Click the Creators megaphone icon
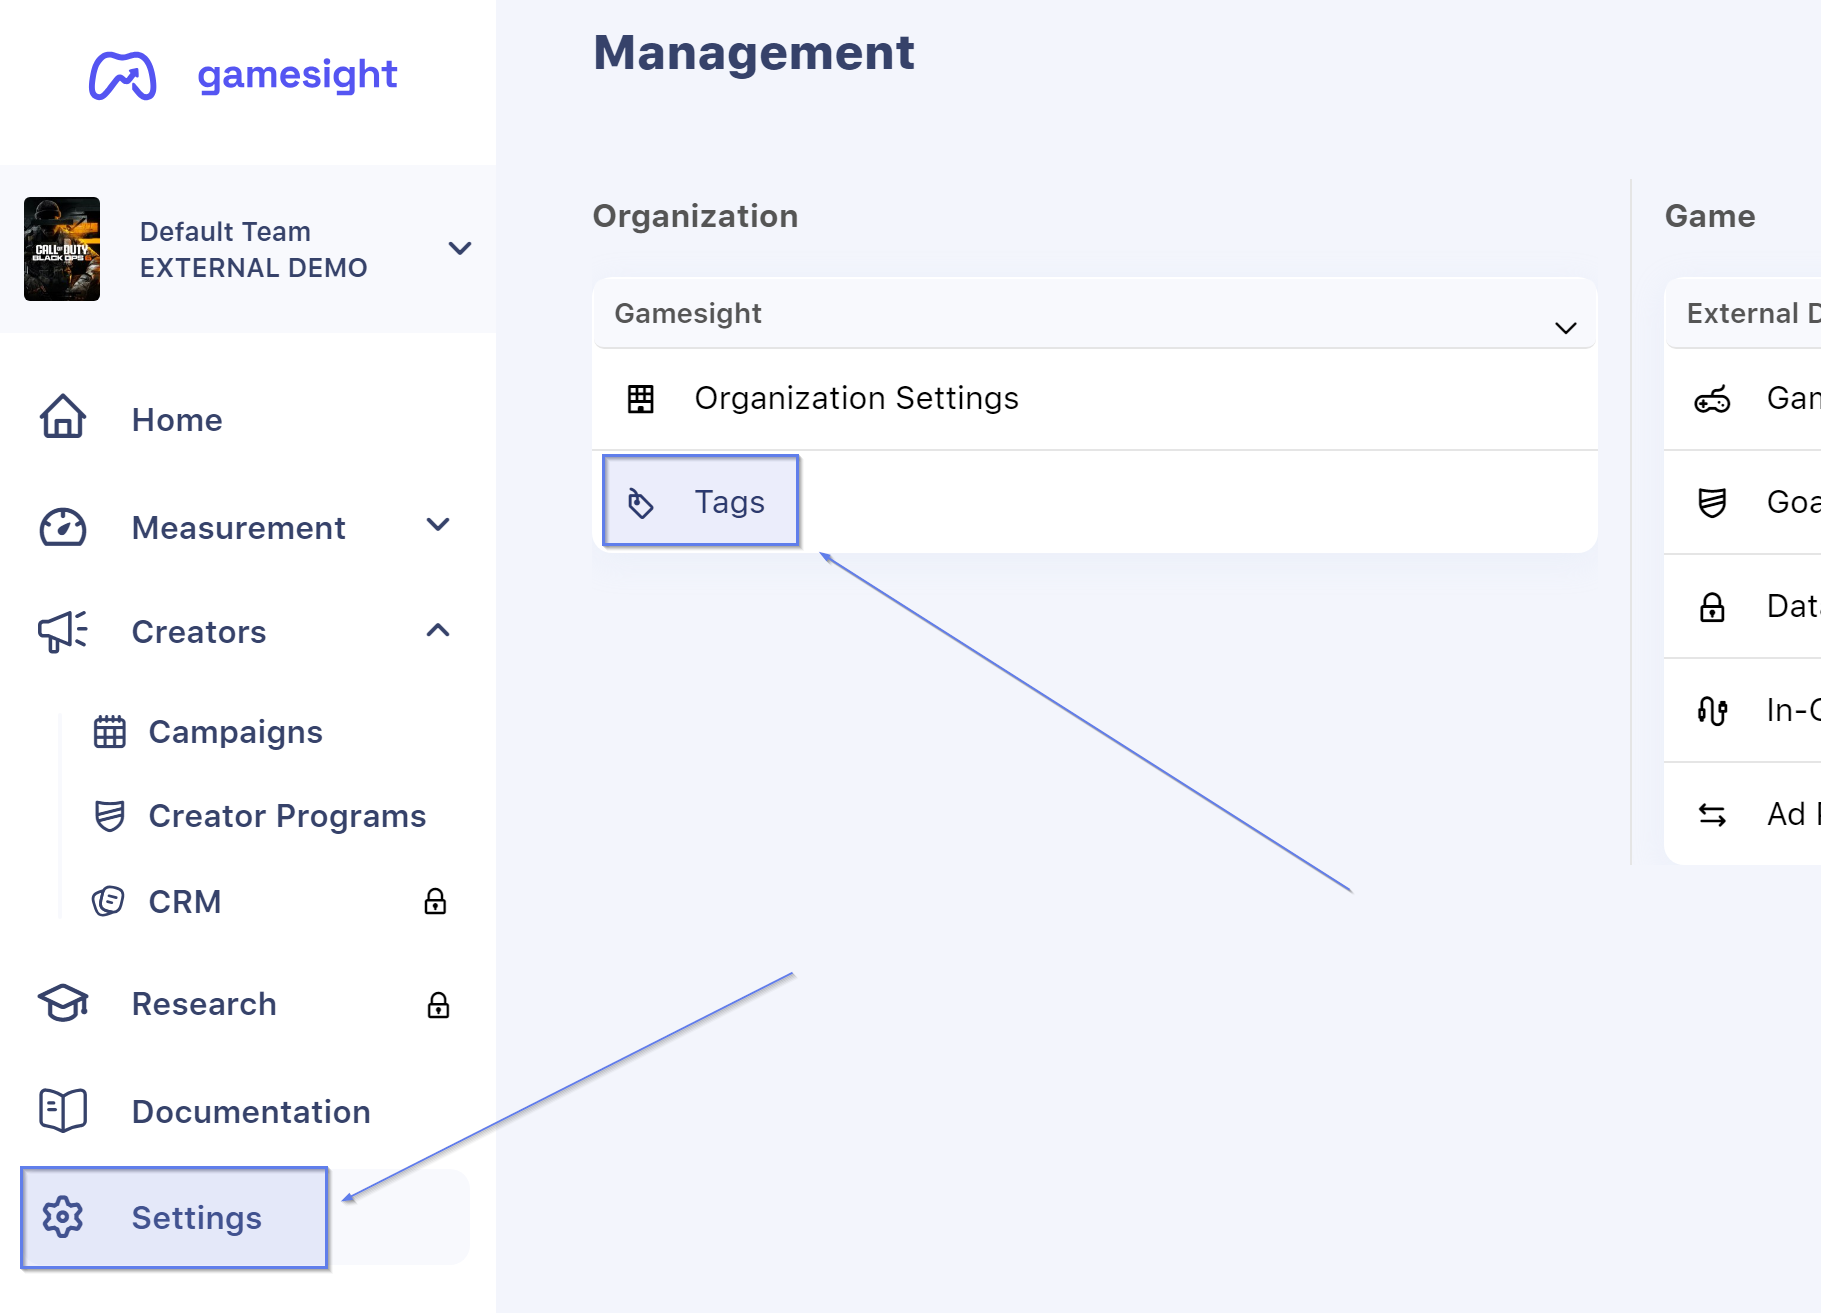Image resolution: width=1821 pixels, height=1313 pixels. point(63,632)
